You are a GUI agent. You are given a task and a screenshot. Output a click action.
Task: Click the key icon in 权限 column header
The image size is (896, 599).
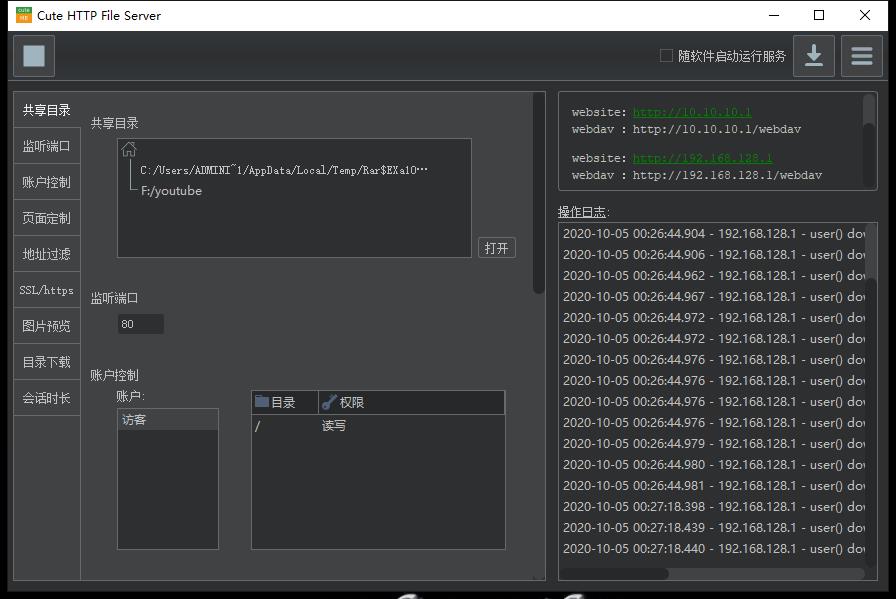(x=329, y=402)
